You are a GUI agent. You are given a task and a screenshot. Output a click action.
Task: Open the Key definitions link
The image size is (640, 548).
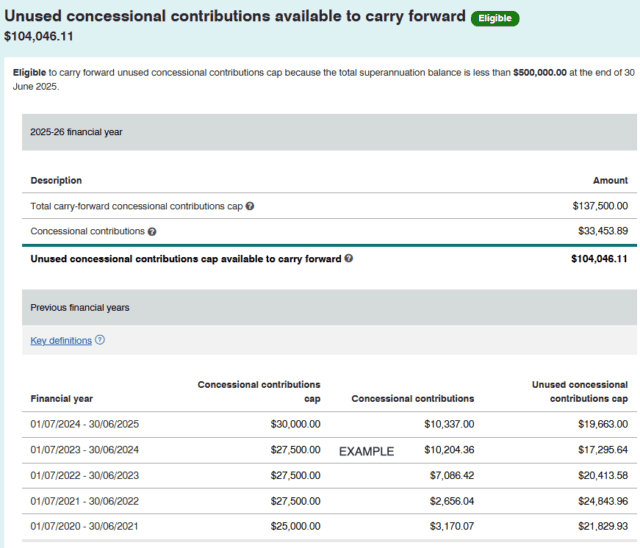point(61,340)
